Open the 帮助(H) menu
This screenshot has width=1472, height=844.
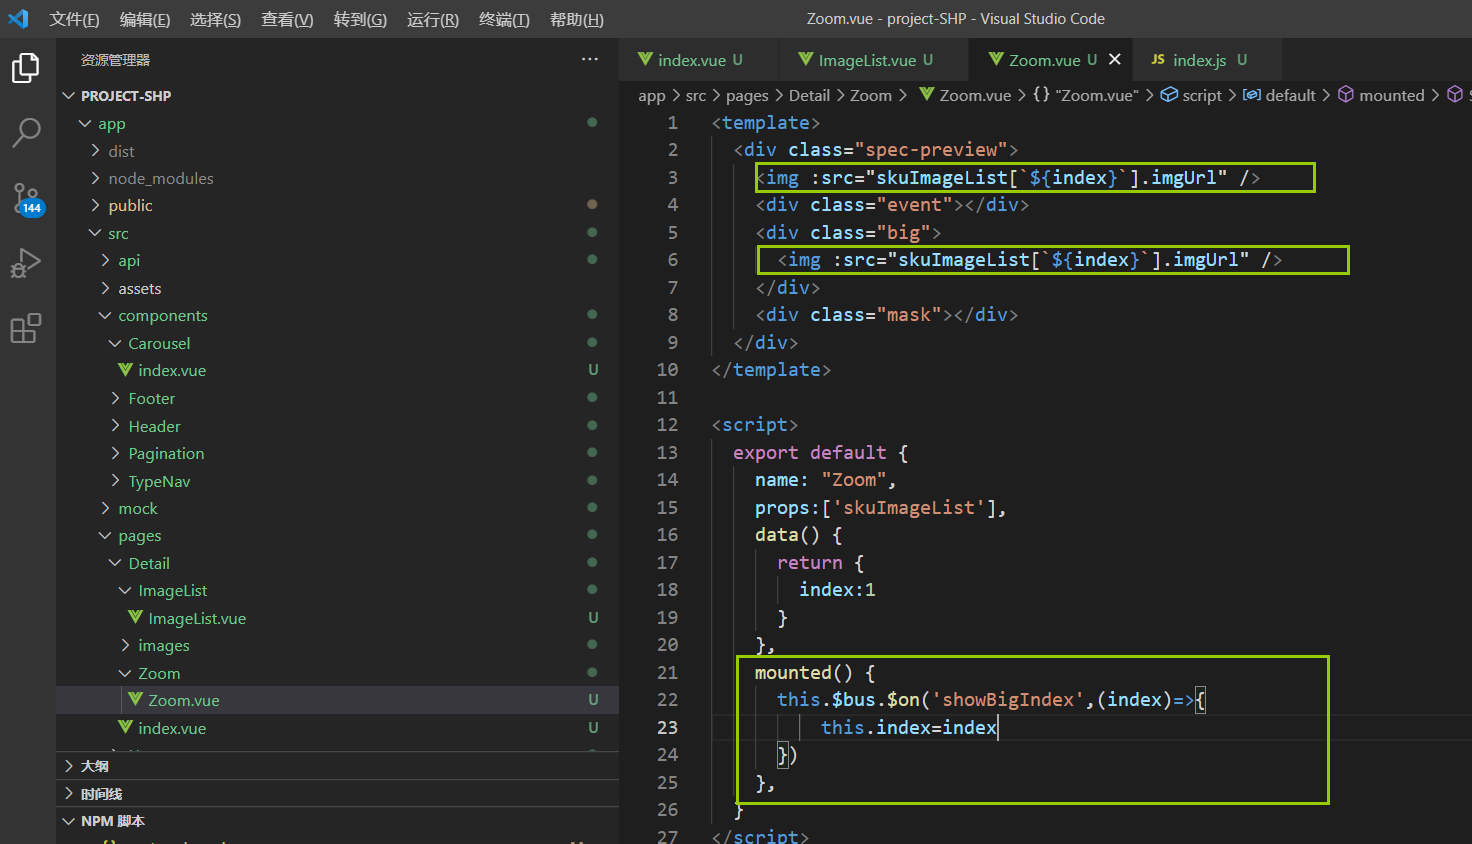click(577, 19)
